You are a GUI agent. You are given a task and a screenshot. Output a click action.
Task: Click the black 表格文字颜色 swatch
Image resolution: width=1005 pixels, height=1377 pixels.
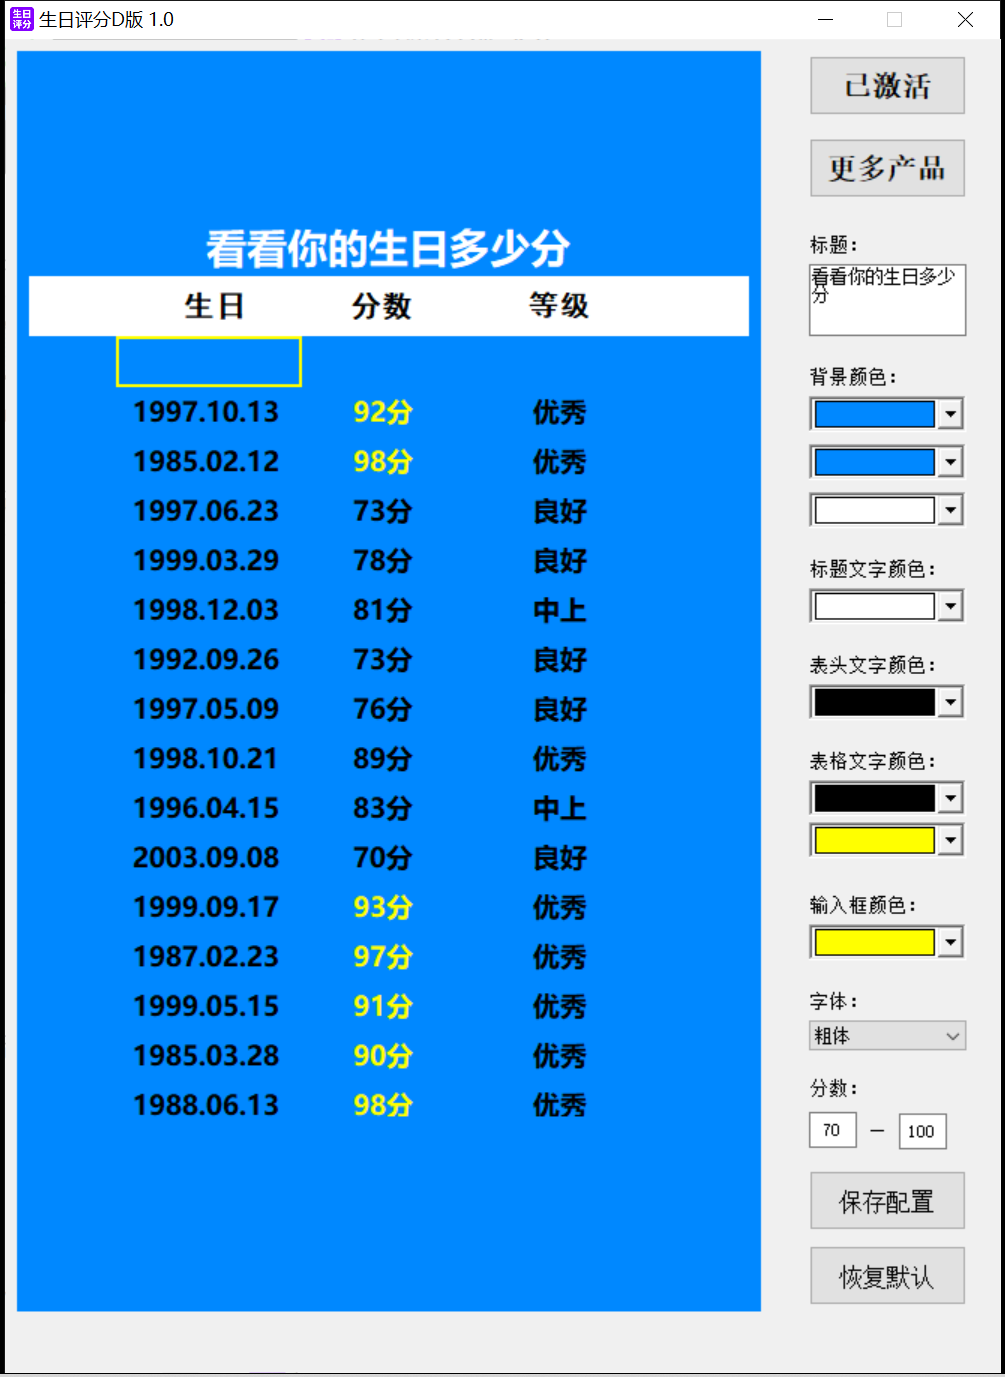tap(874, 798)
